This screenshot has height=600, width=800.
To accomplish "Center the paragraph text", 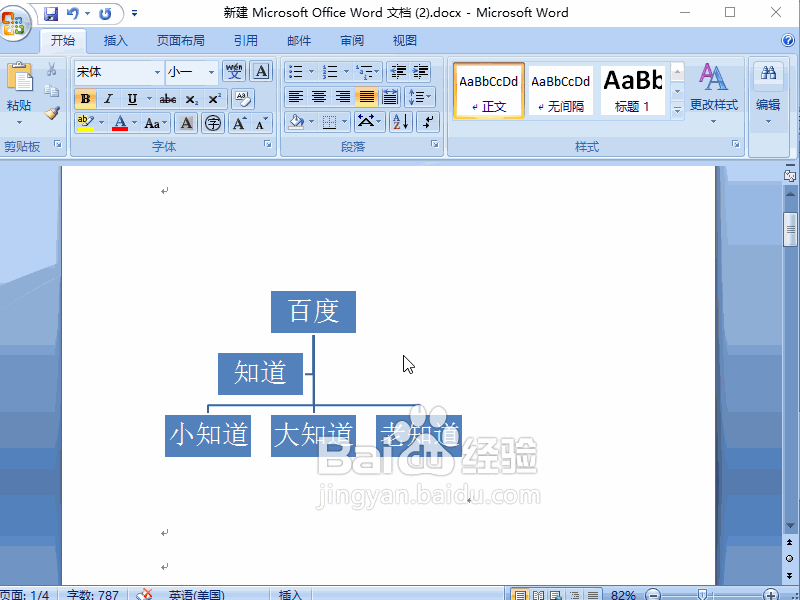I will (319, 97).
